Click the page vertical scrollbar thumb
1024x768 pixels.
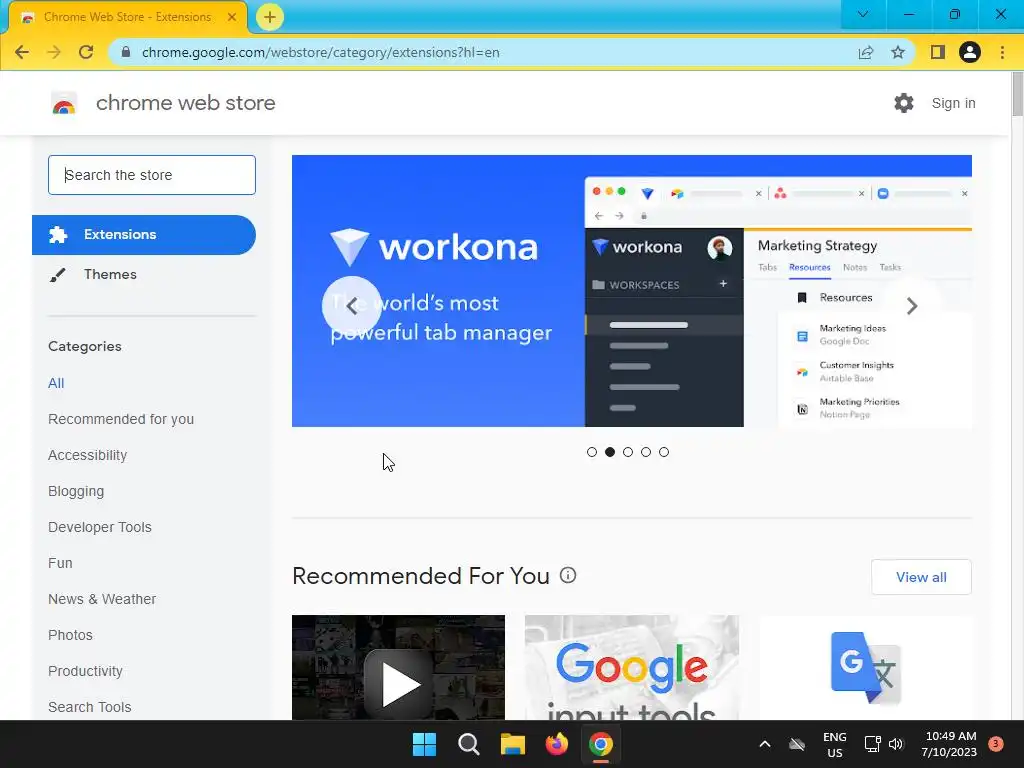1017,95
